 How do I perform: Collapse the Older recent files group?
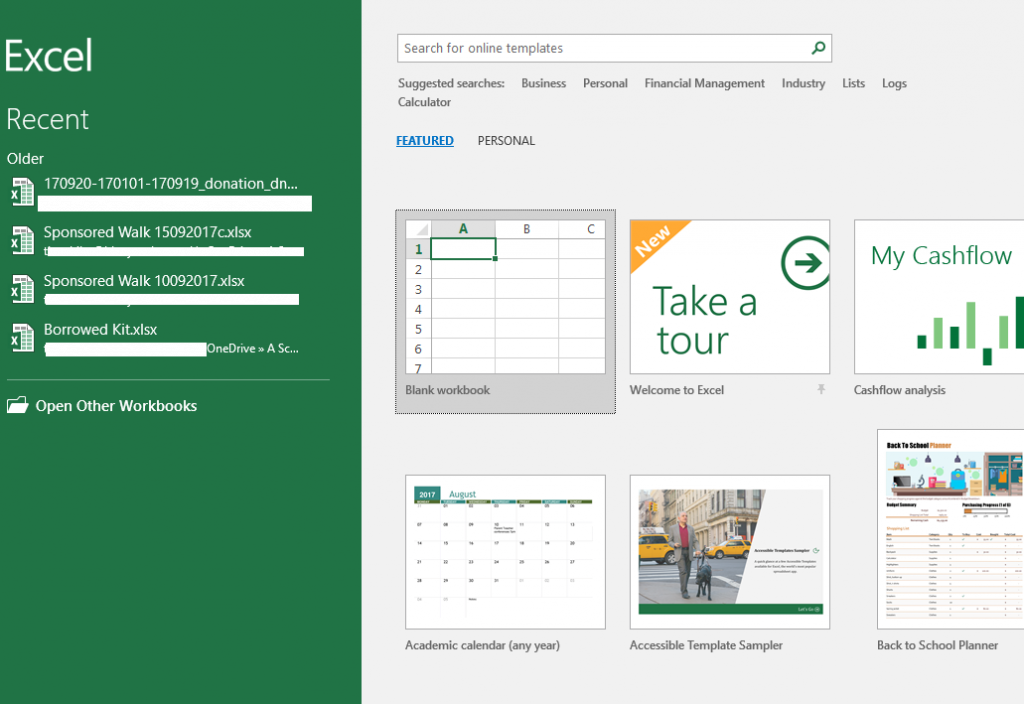(x=25, y=158)
